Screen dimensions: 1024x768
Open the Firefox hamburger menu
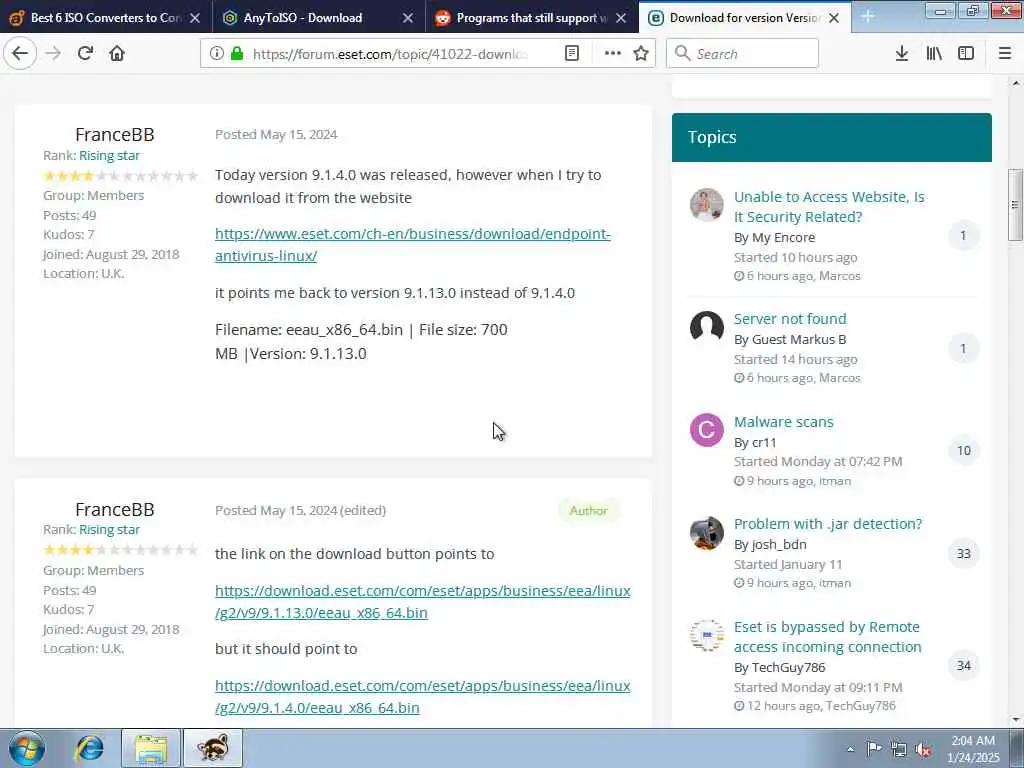(x=1005, y=54)
